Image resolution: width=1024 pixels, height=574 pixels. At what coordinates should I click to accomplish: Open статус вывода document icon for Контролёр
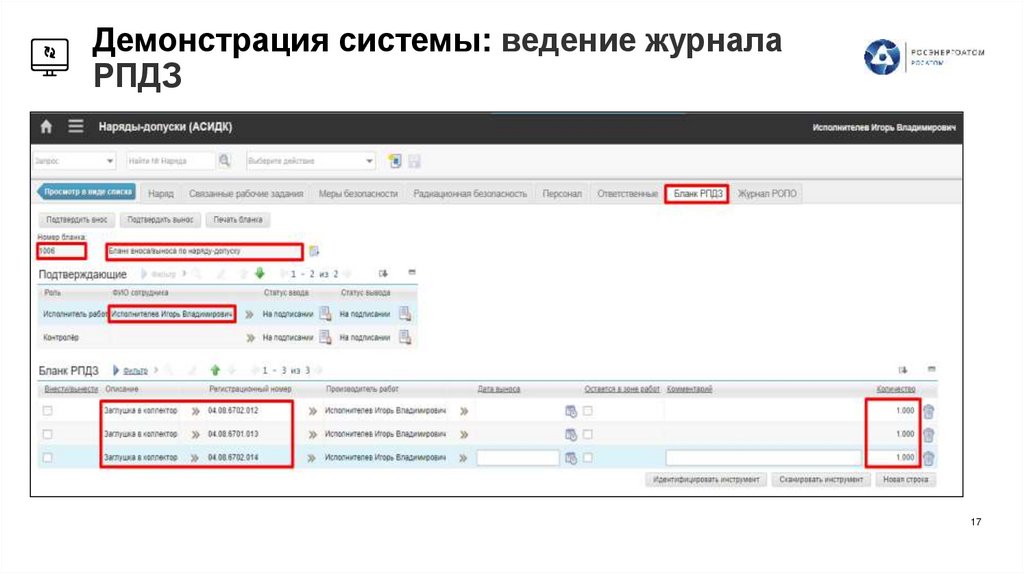click(x=405, y=338)
